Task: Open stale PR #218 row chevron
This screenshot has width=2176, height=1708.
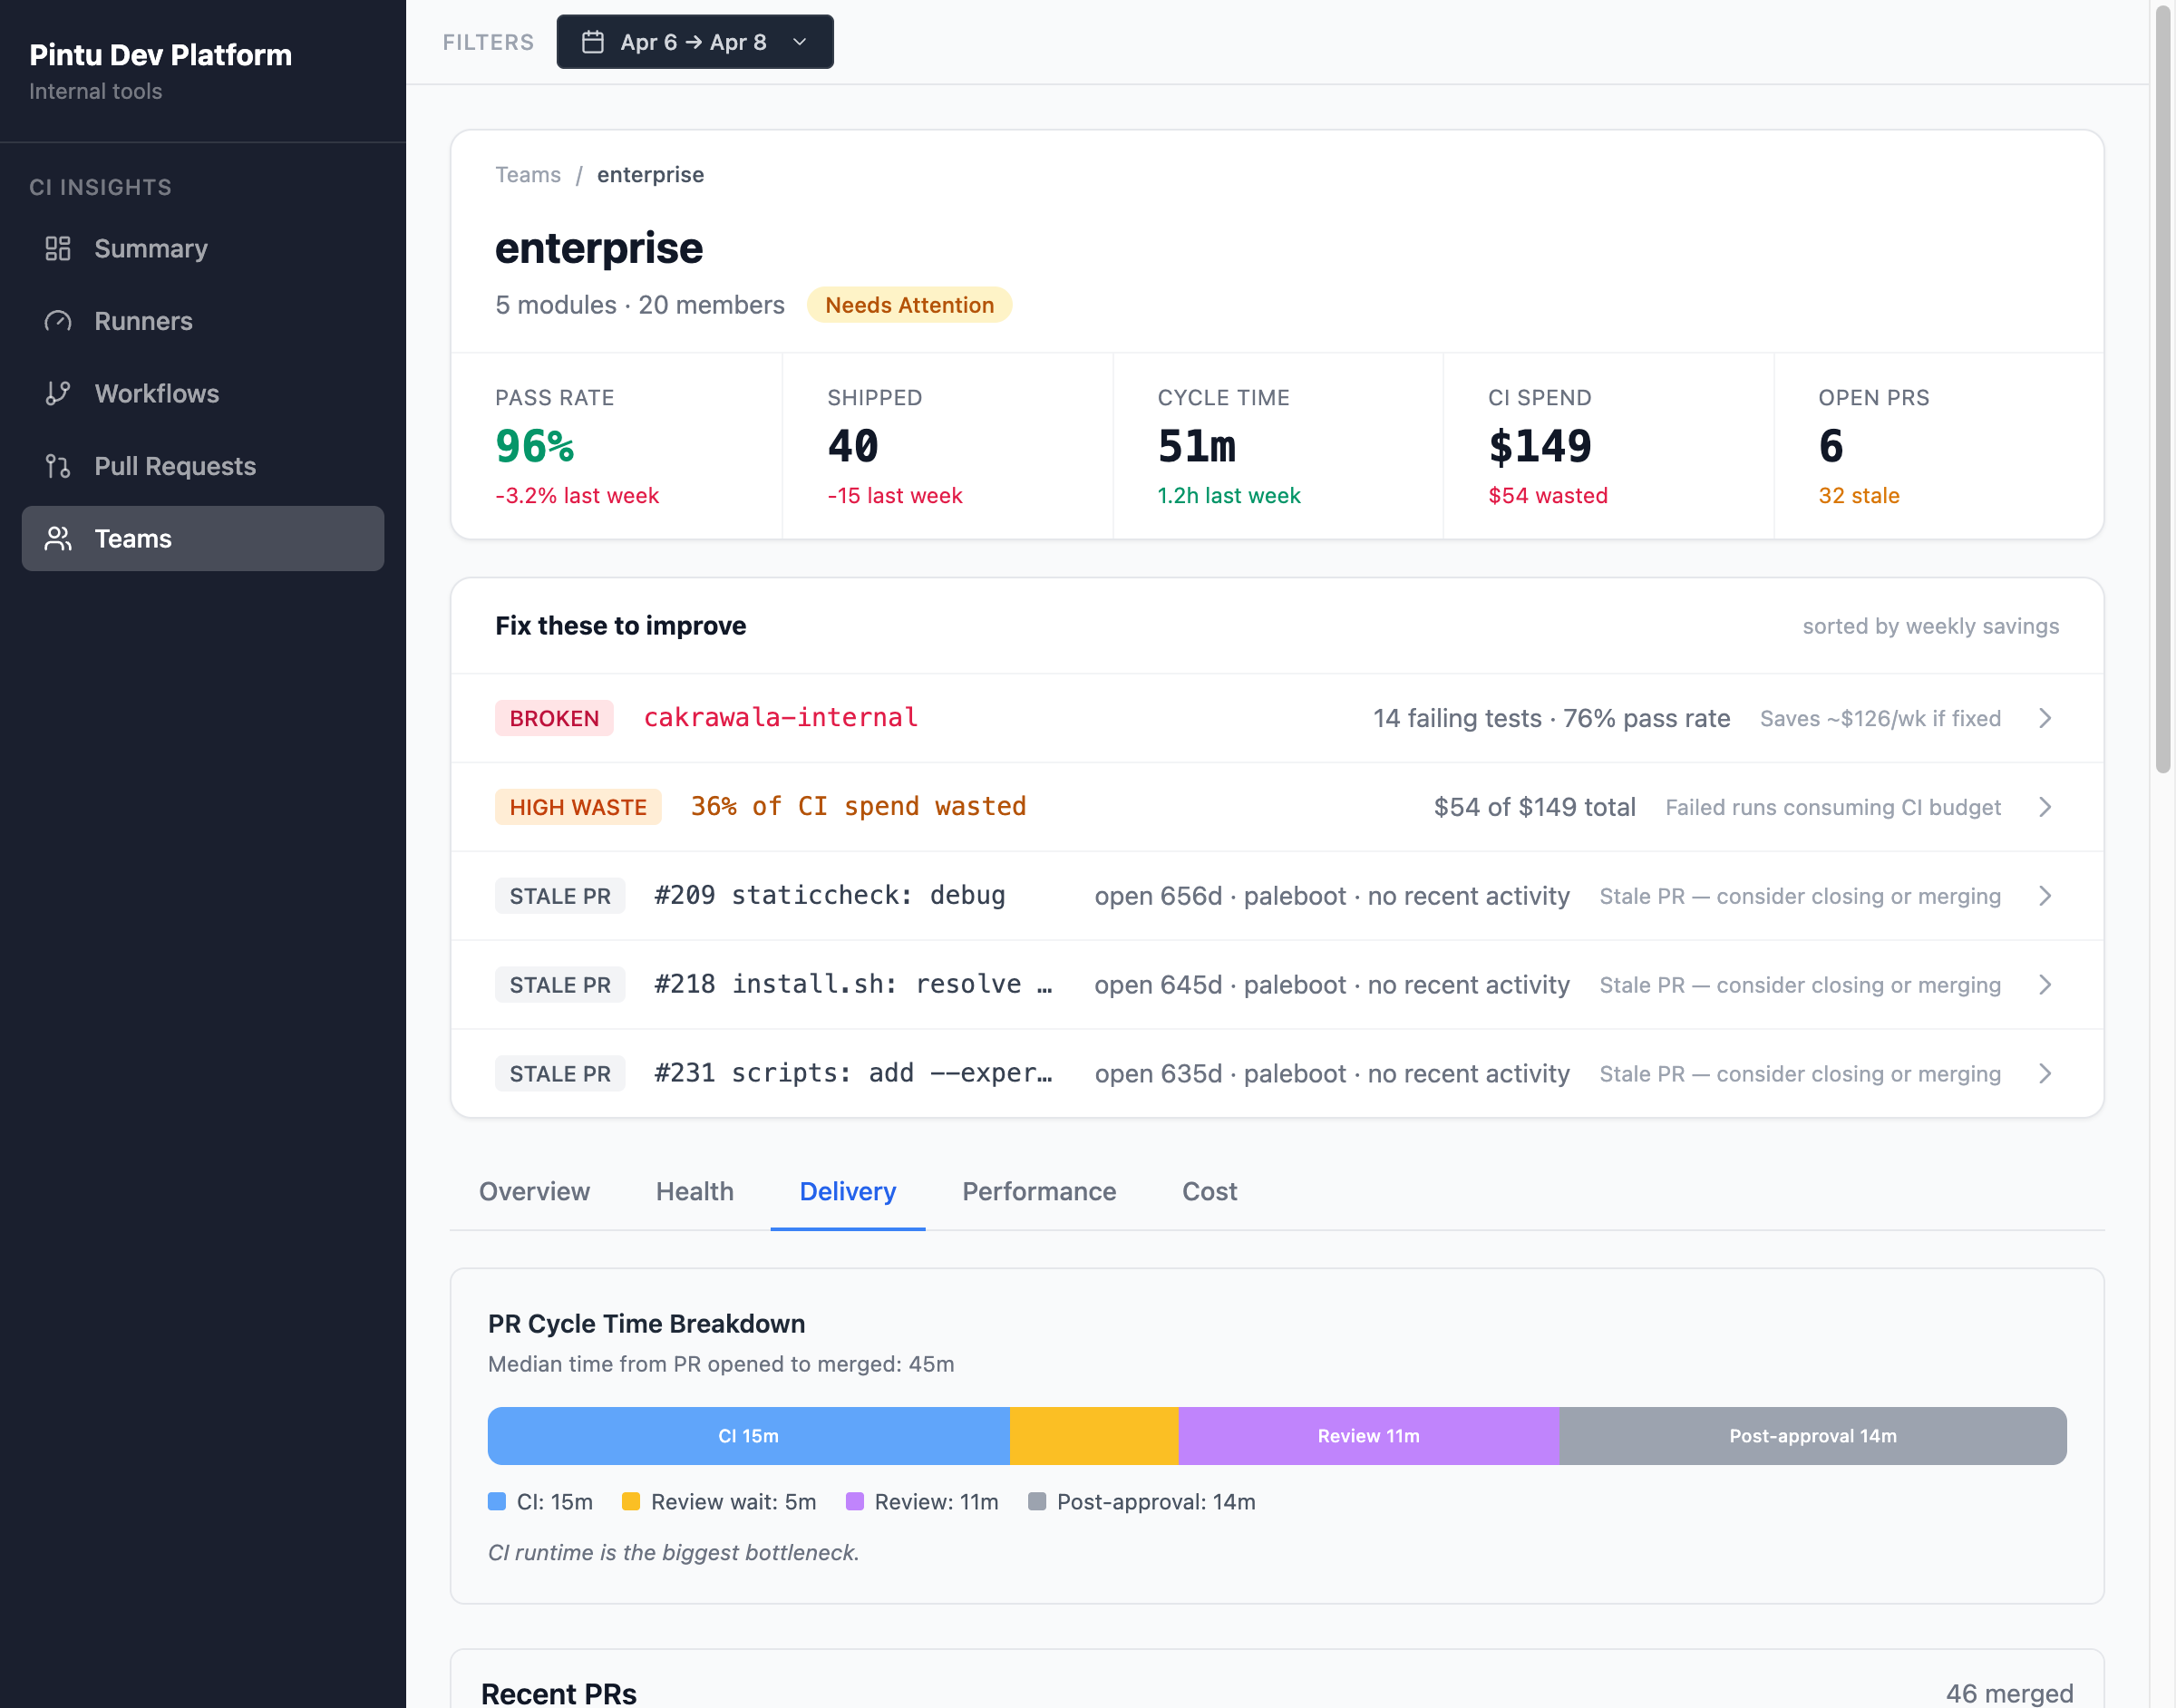Action: [x=2044, y=985]
